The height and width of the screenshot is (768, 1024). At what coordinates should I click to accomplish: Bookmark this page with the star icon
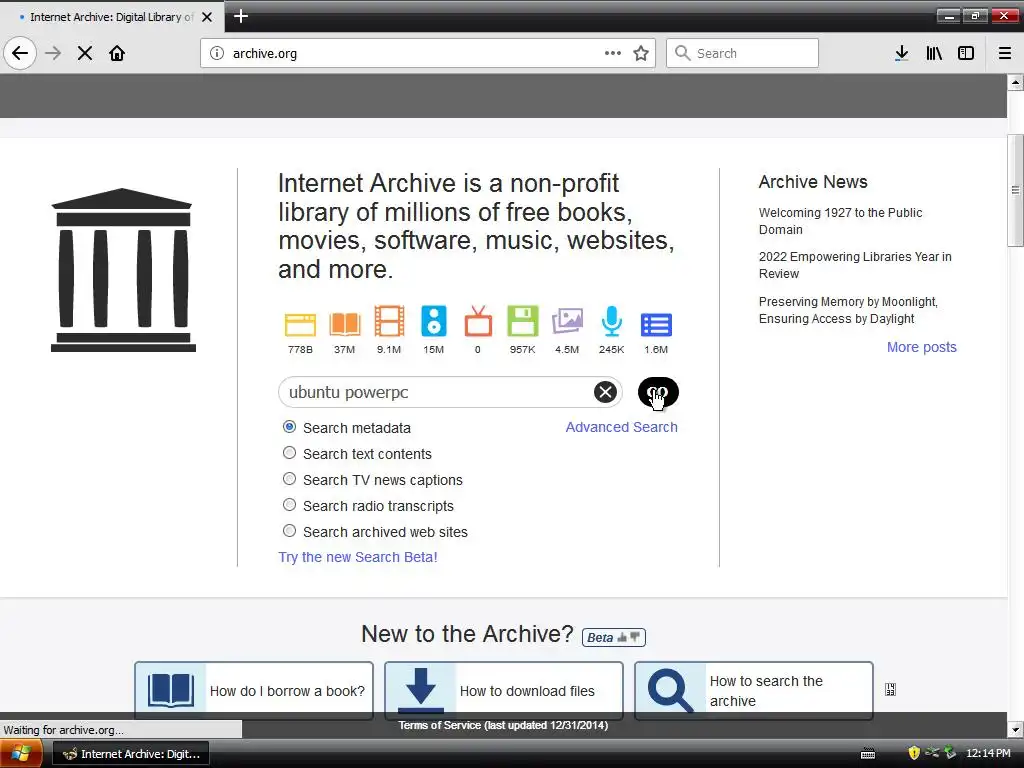tap(641, 53)
